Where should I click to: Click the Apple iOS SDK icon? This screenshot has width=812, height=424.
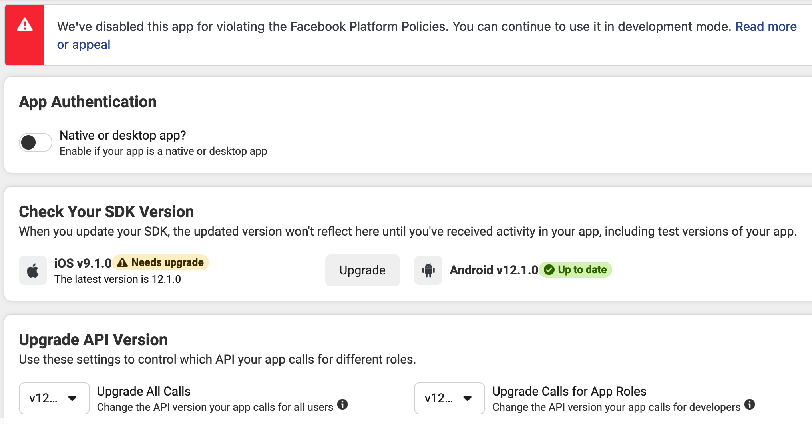coord(33,270)
